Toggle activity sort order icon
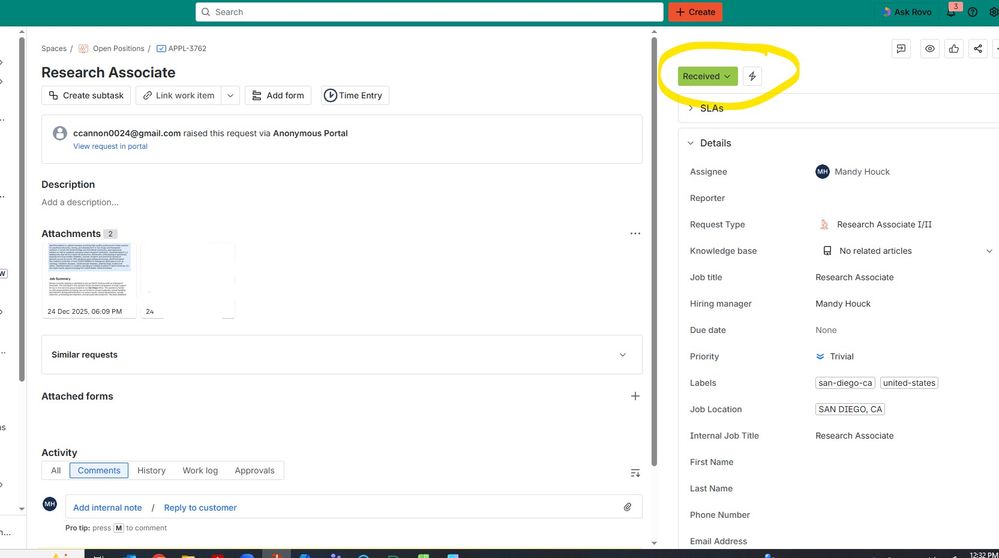 [635, 473]
